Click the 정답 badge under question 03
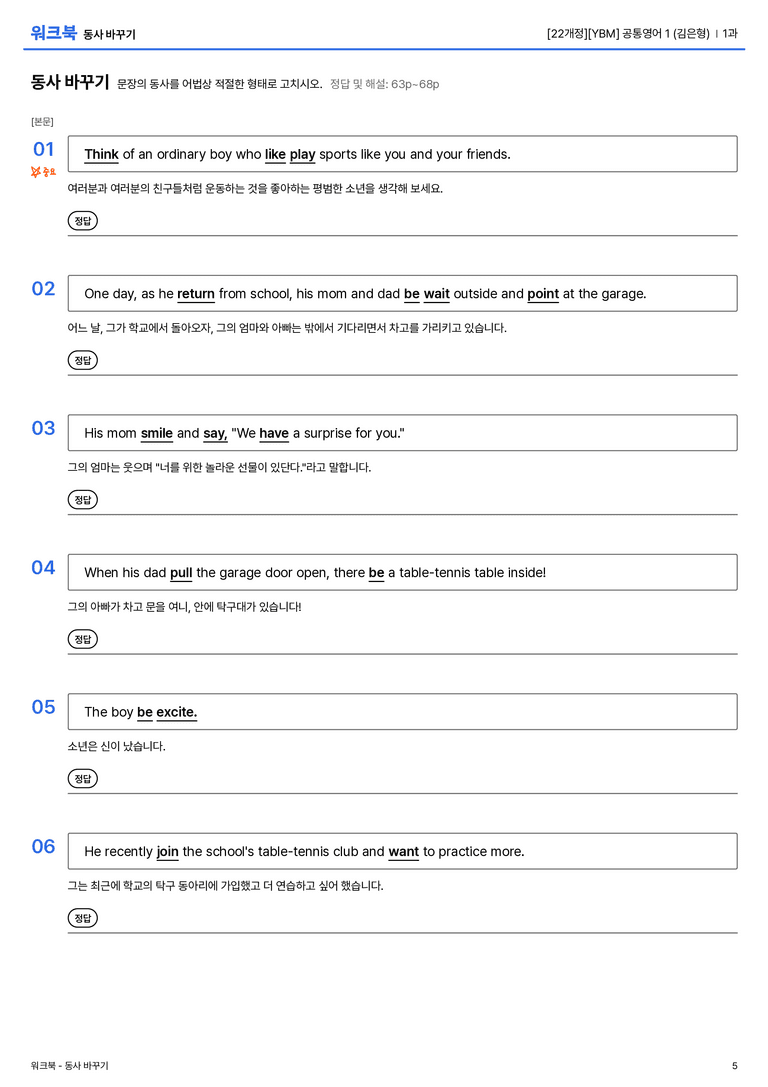The height and width of the screenshot is (1087, 768). pyautogui.click(x=82, y=499)
